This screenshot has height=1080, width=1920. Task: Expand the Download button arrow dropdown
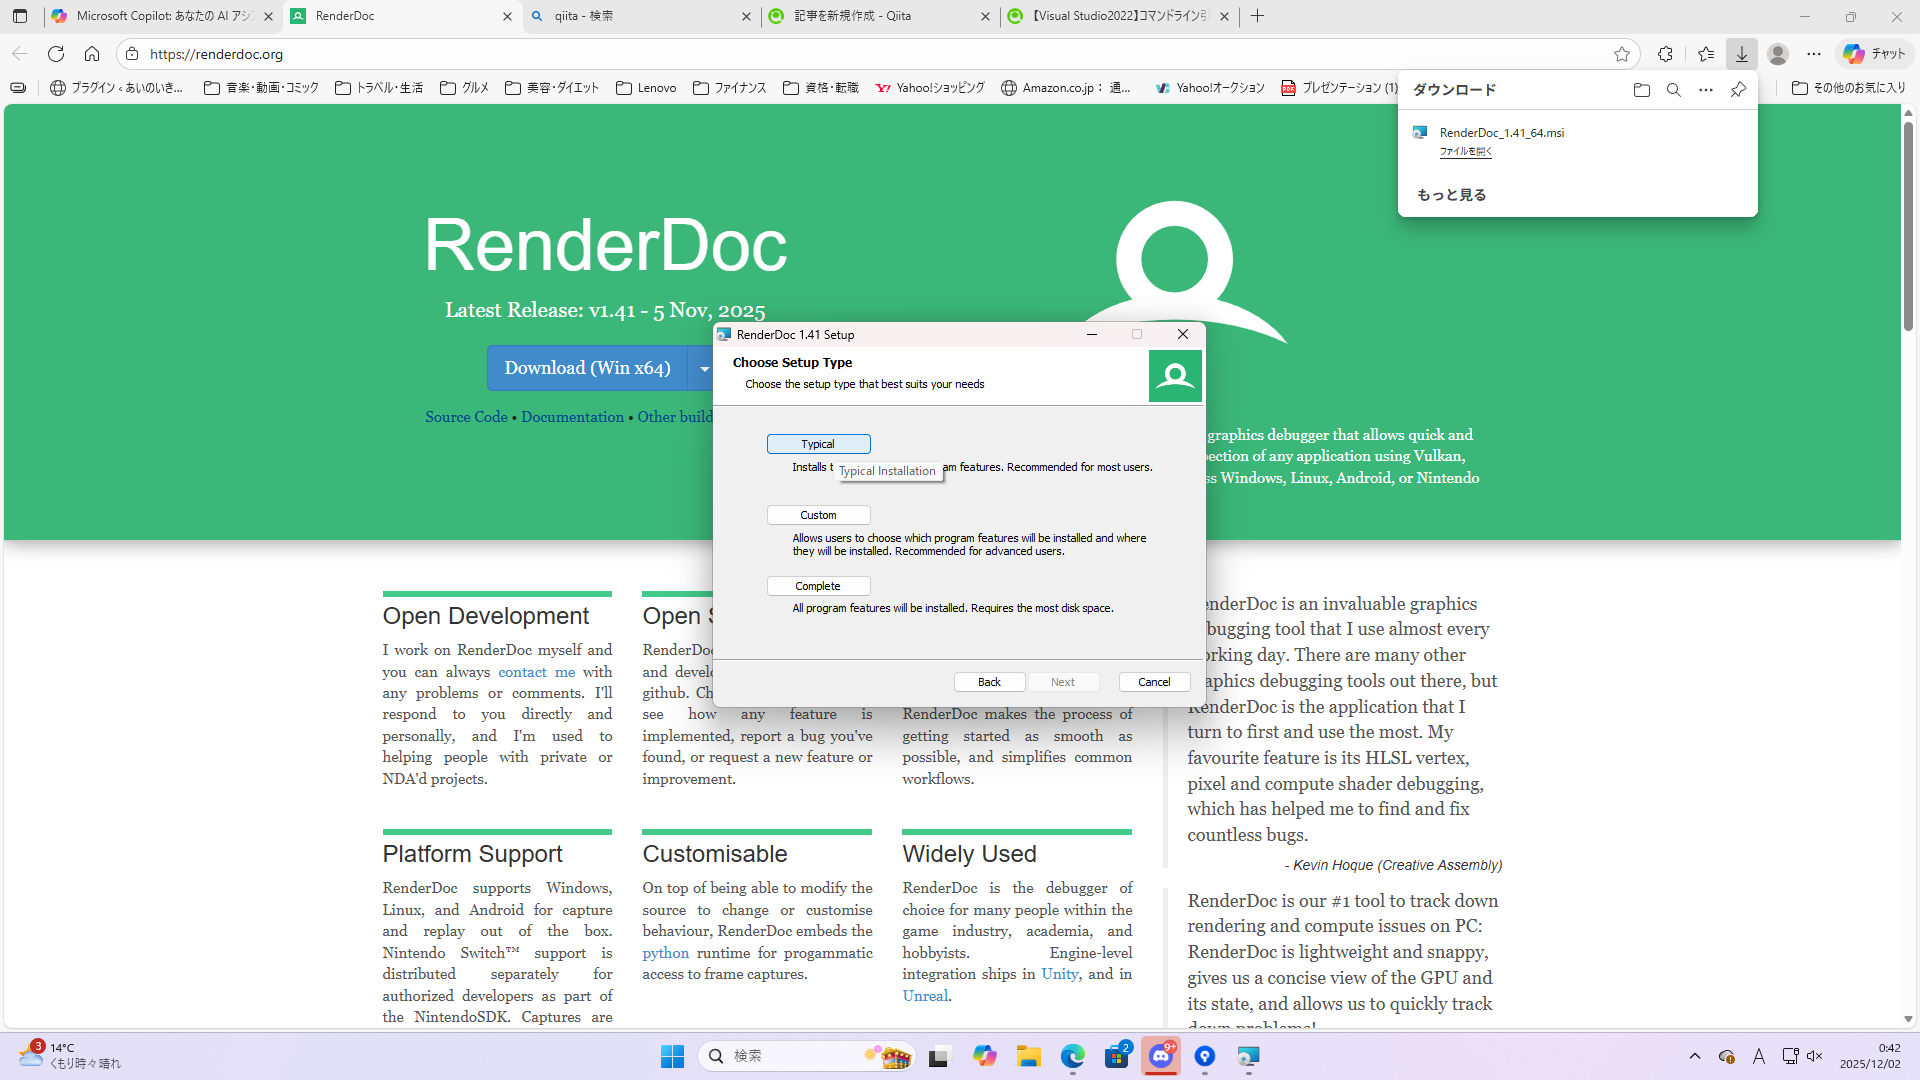pos(704,369)
